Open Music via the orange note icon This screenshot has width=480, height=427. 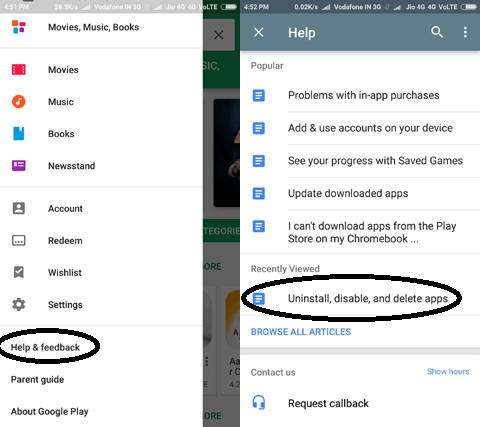19,102
